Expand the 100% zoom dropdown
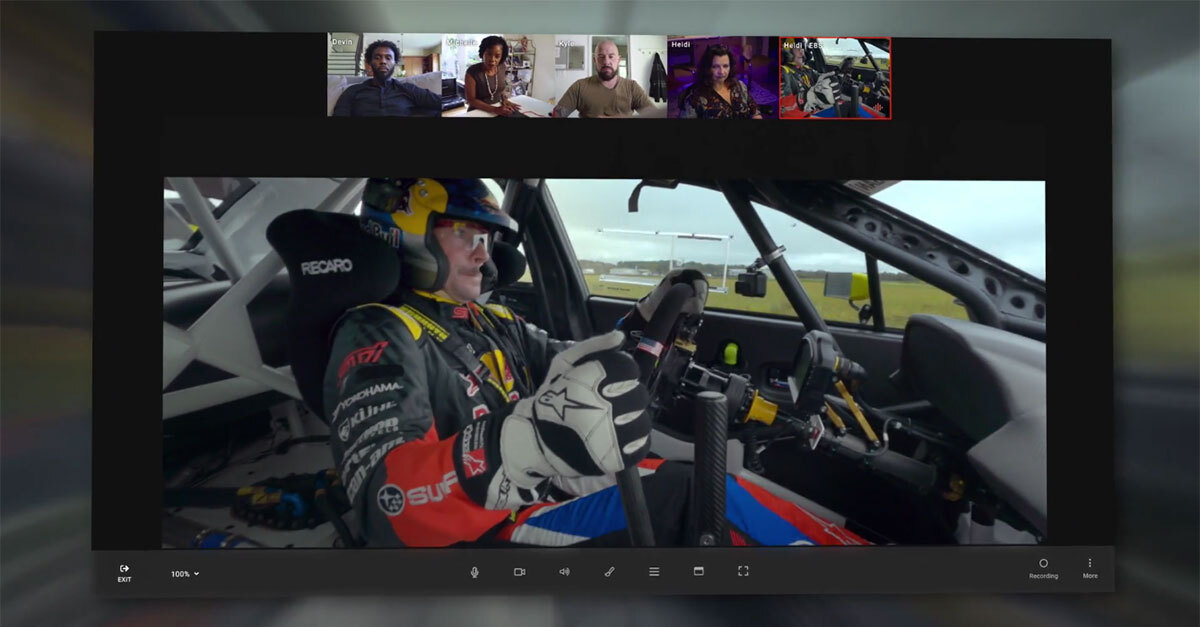This screenshot has width=1200, height=627. [185, 574]
